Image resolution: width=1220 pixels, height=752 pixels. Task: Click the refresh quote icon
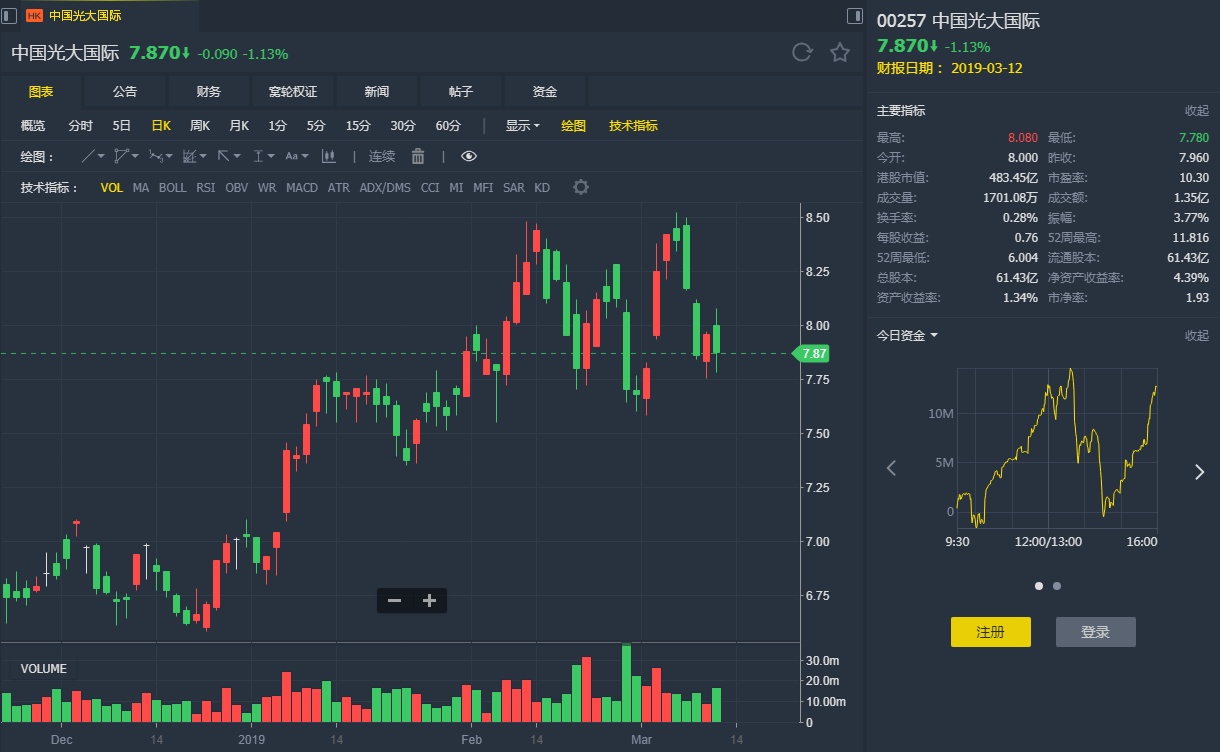801,53
